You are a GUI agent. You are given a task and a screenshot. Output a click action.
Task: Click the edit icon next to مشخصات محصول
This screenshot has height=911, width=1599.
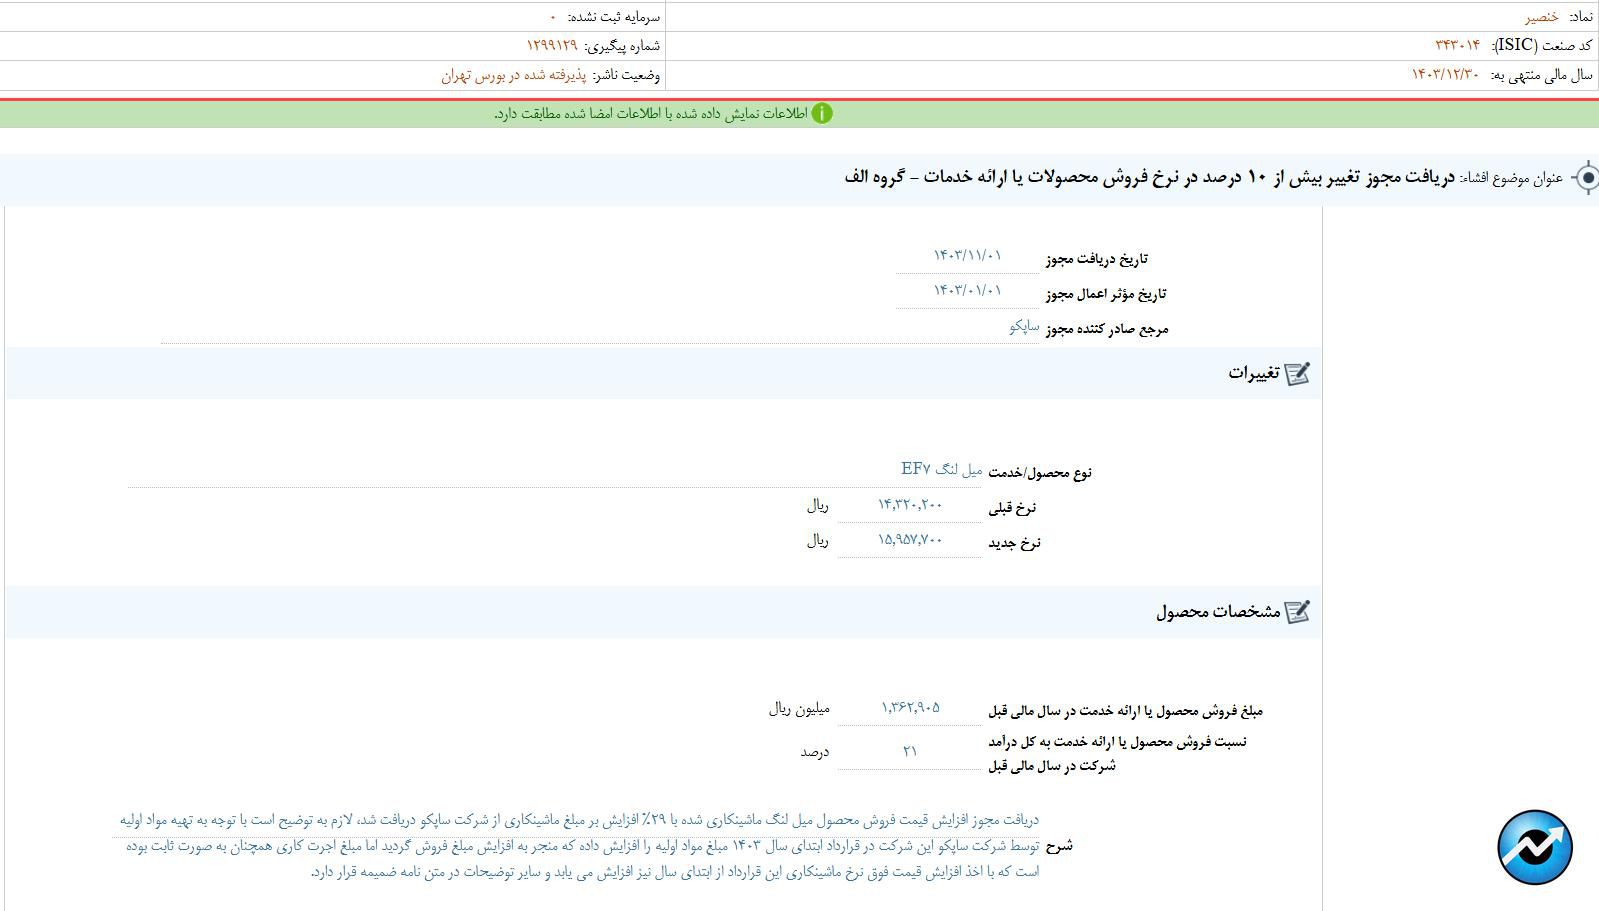click(1297, 611)
